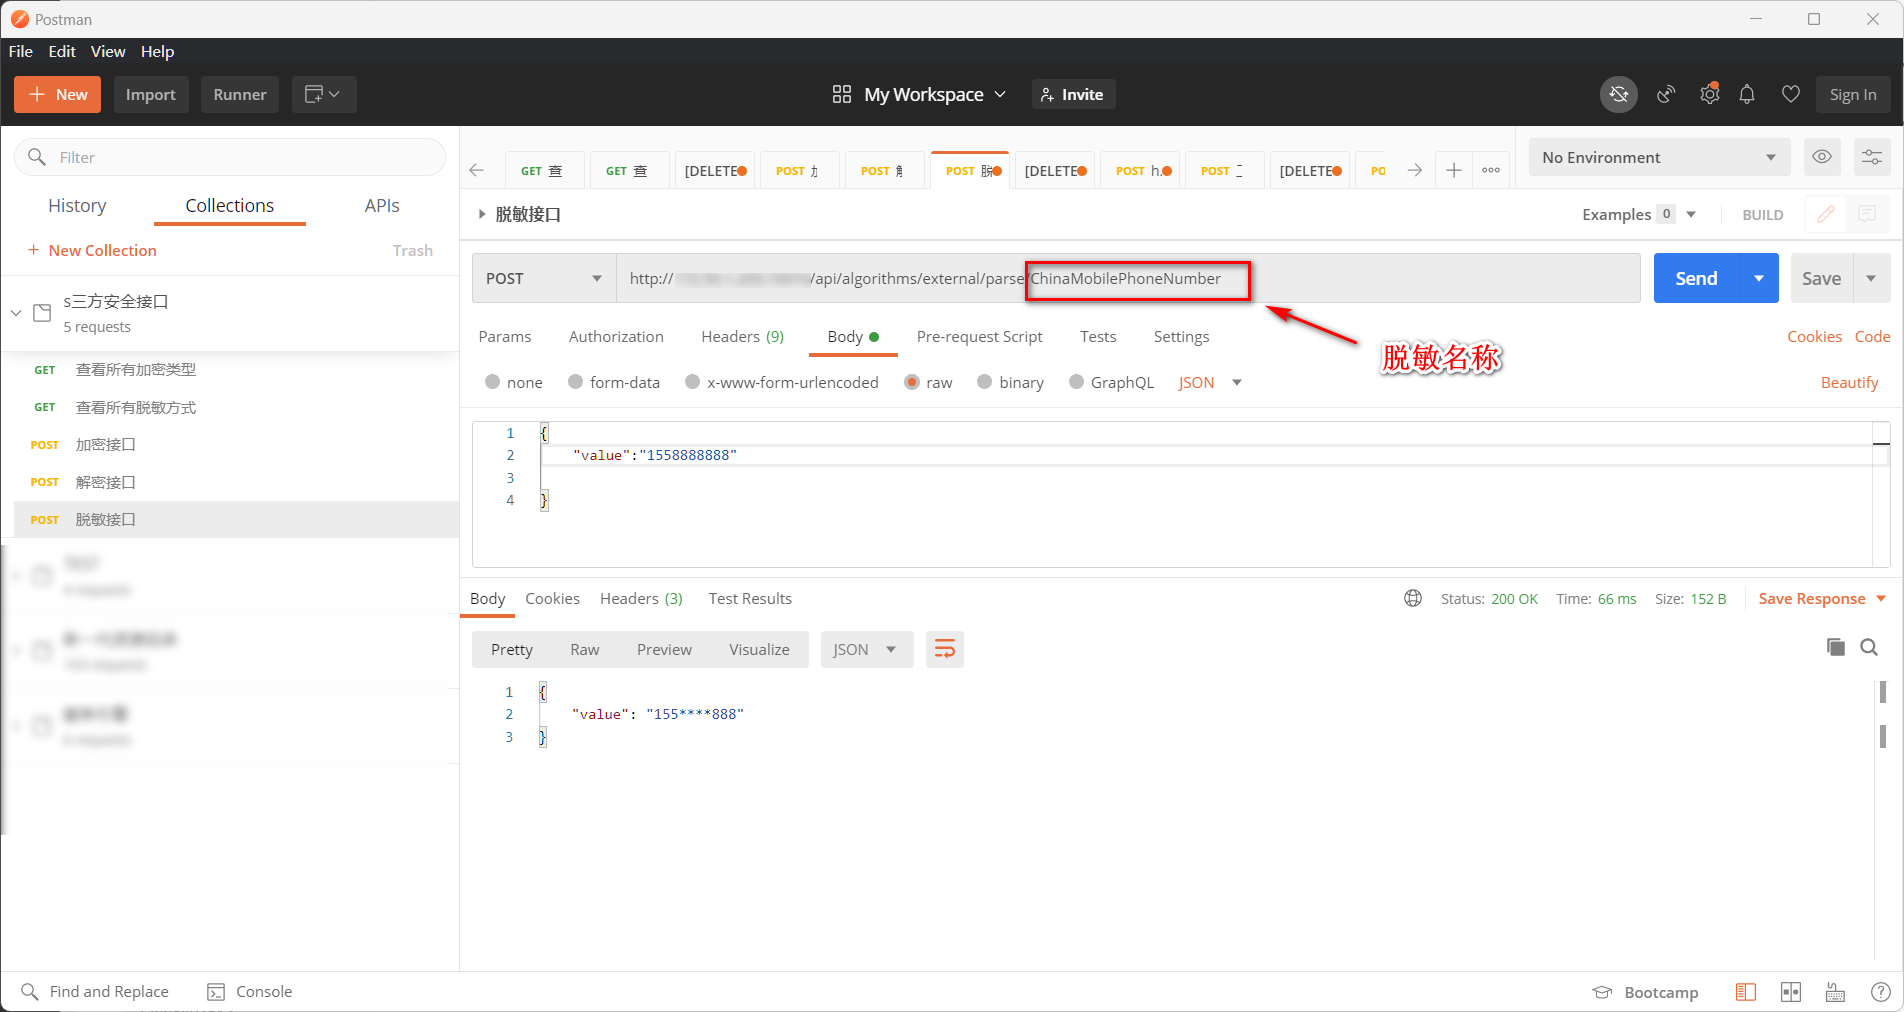Choose the none body type option
This screenshot has height=1012, width=1904.
[x=492, y=382]
